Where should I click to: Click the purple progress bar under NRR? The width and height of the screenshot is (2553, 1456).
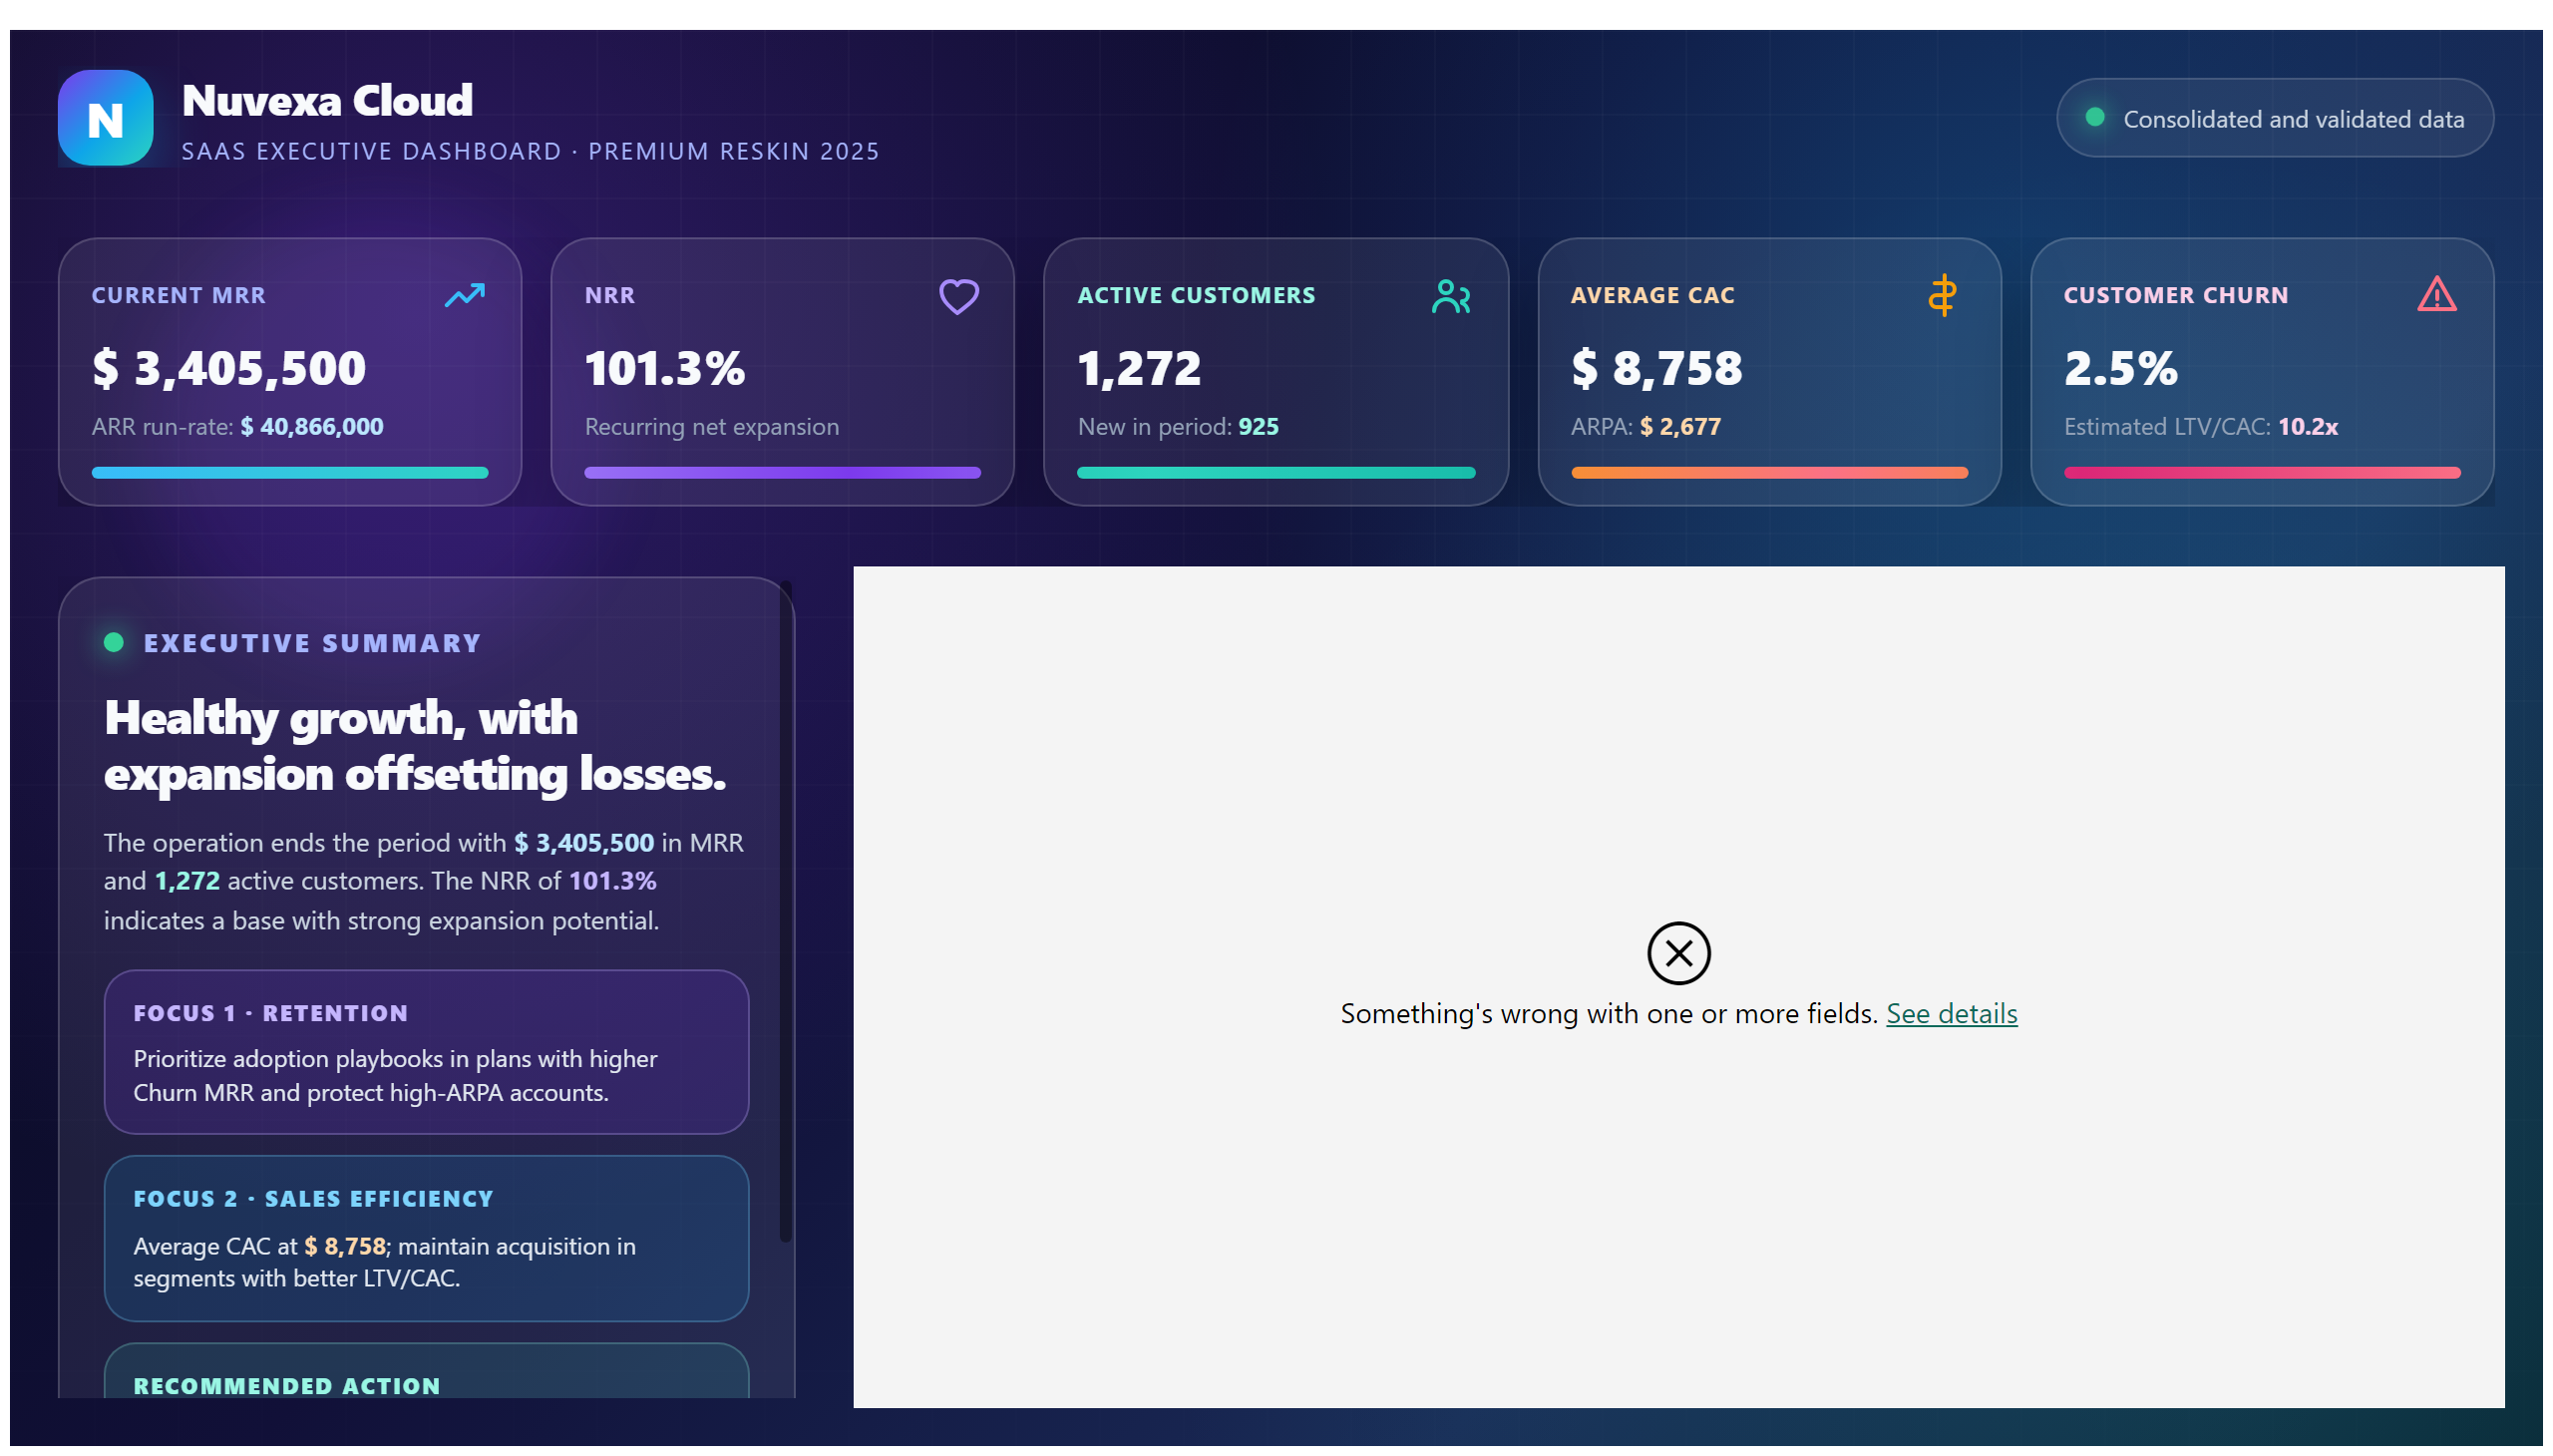782,473
